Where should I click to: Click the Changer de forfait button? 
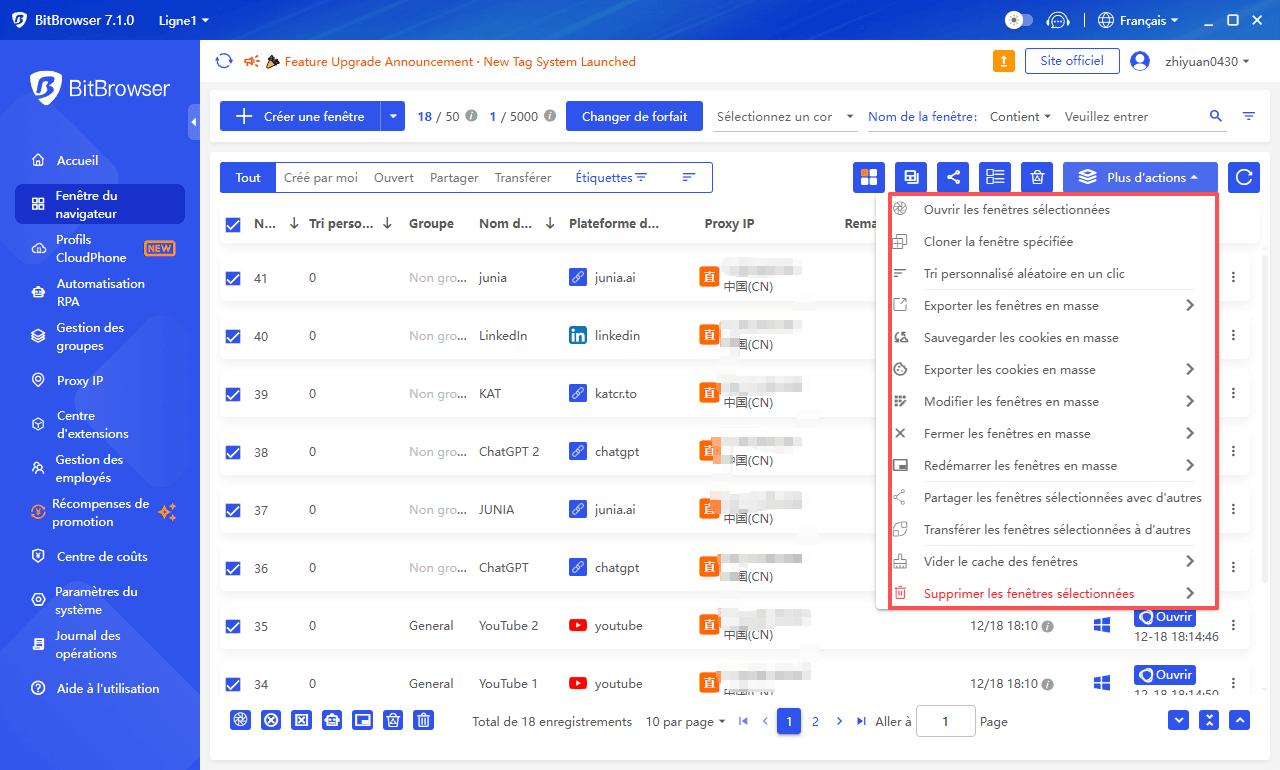coord(634,116)
